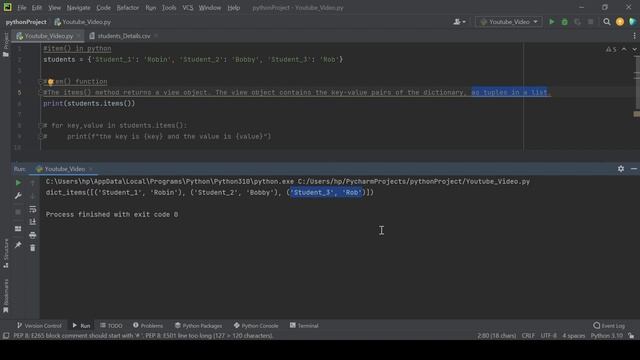Change file encoding UTF-8
This screenshot has height=360, width=640.
tap(549, 336)
